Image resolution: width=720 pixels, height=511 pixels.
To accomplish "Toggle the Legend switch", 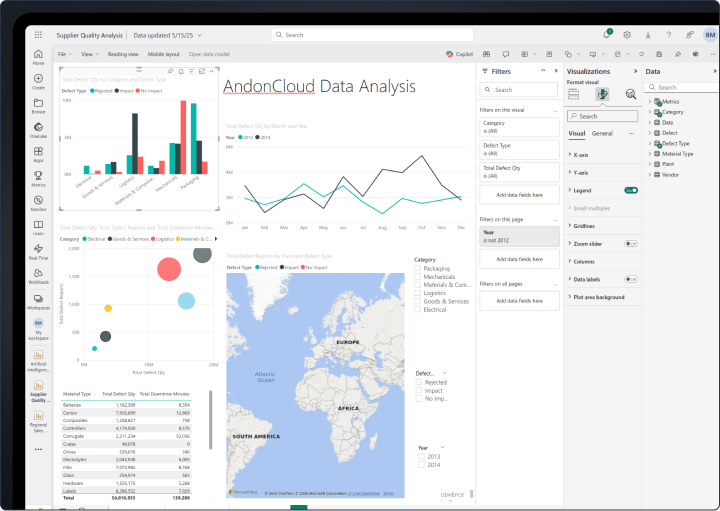I will coord(631,190).
